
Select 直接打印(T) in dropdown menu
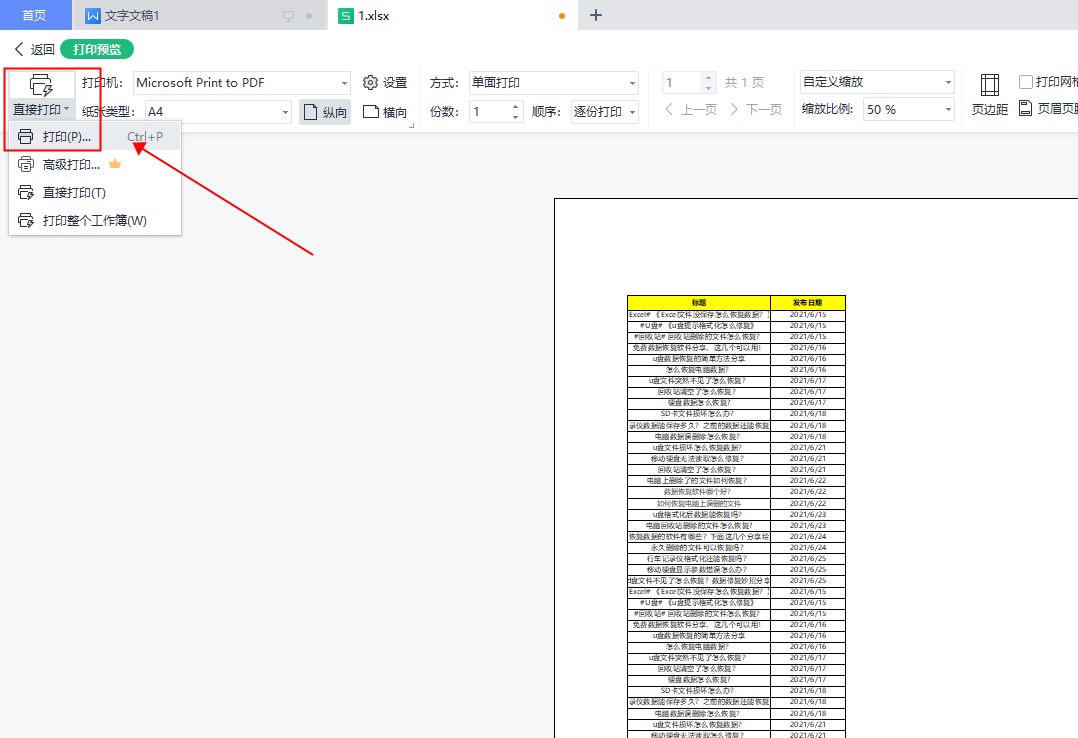click(74, 192)
